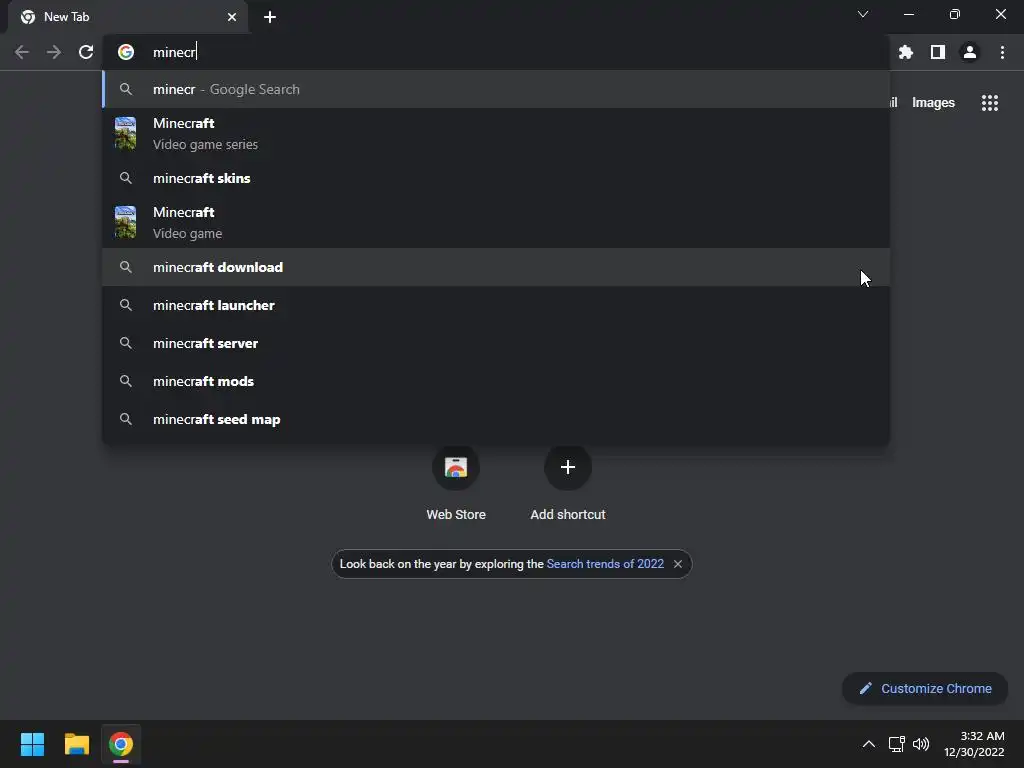Choose Minecraft Video game series suggestion
The height and width of the screenshot is (768, 1024).
496,134
